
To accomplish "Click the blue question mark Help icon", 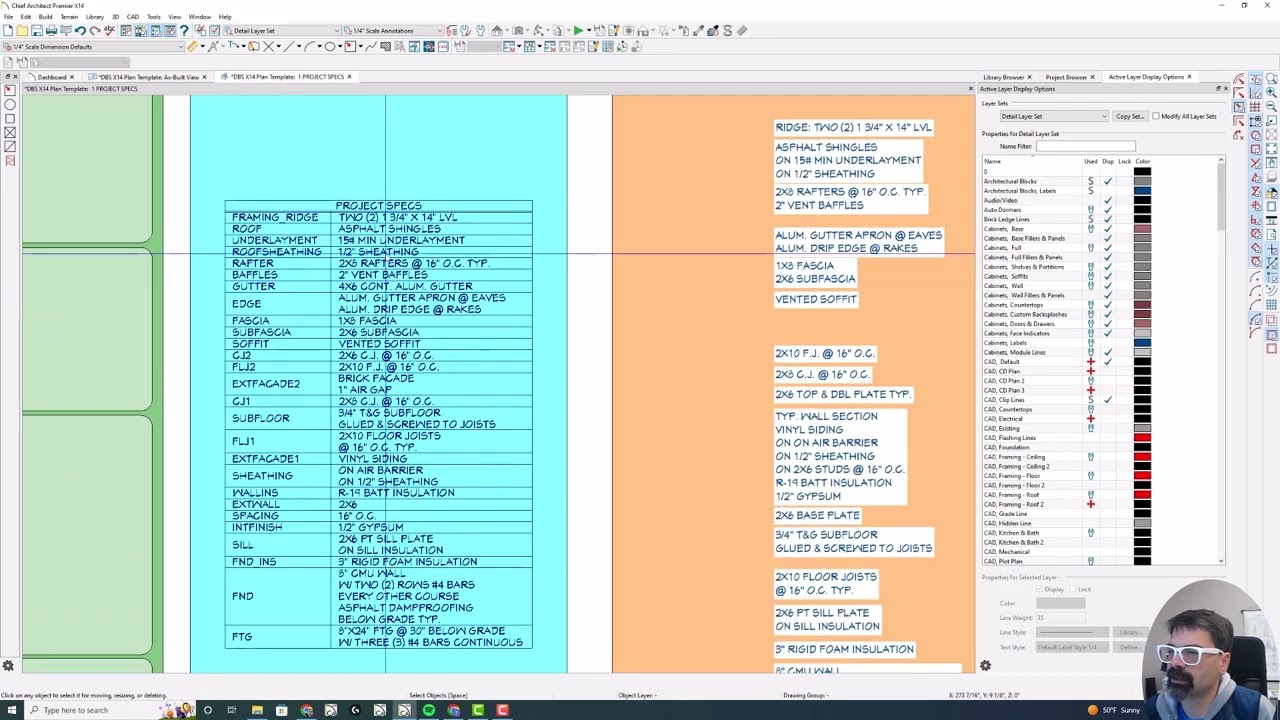I will point(184,31).
